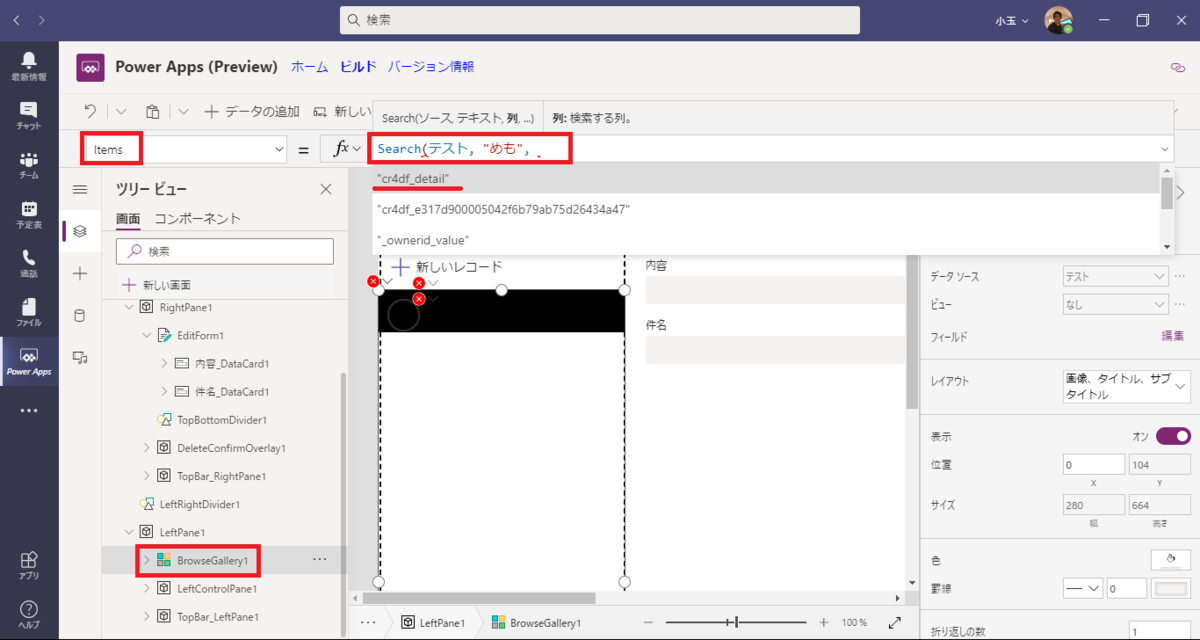The image size is (1200, 640).
Task: Click BrowseGallery1 breadcrumb
Action: (x=536, y=622)
